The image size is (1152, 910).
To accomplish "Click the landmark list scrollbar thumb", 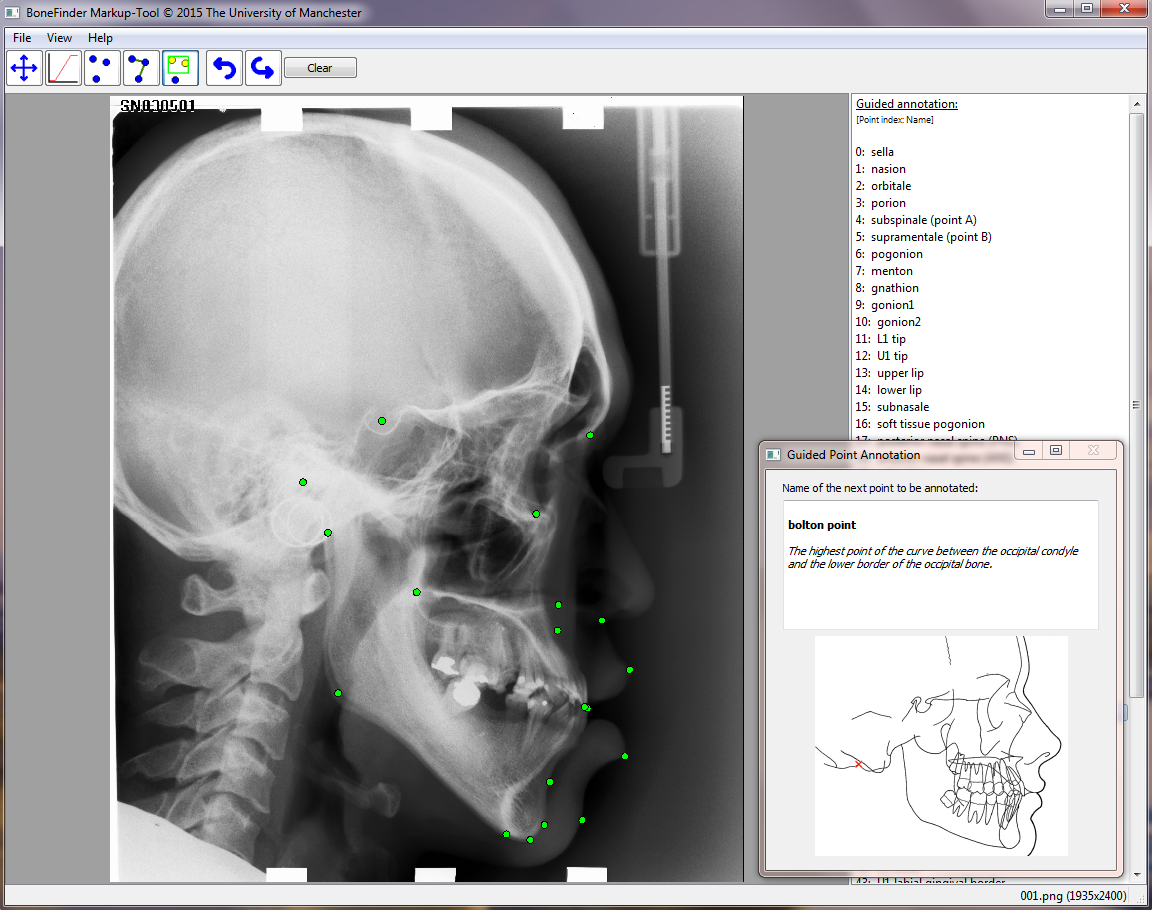I will pyautogui.click(x=1136, y=405).
